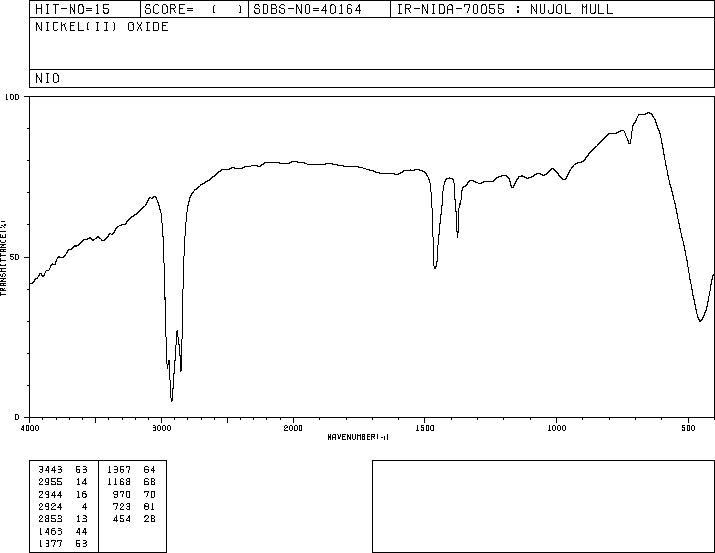Select the HIT-NO=15 header cell
Screen dimensions: 715x553
coord(85,9)
